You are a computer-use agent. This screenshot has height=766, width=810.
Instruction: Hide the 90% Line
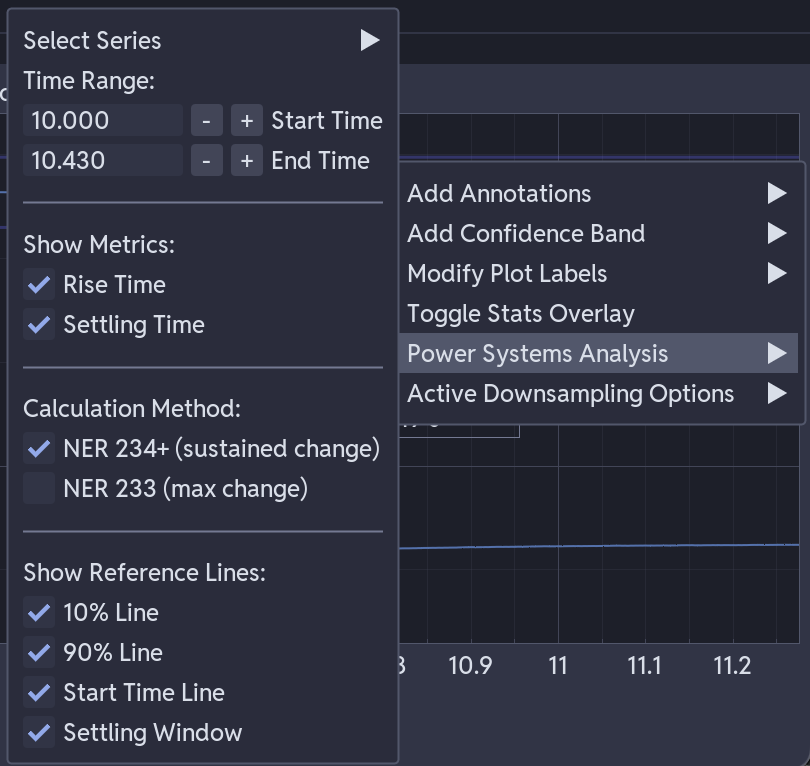tap(38, 652)
